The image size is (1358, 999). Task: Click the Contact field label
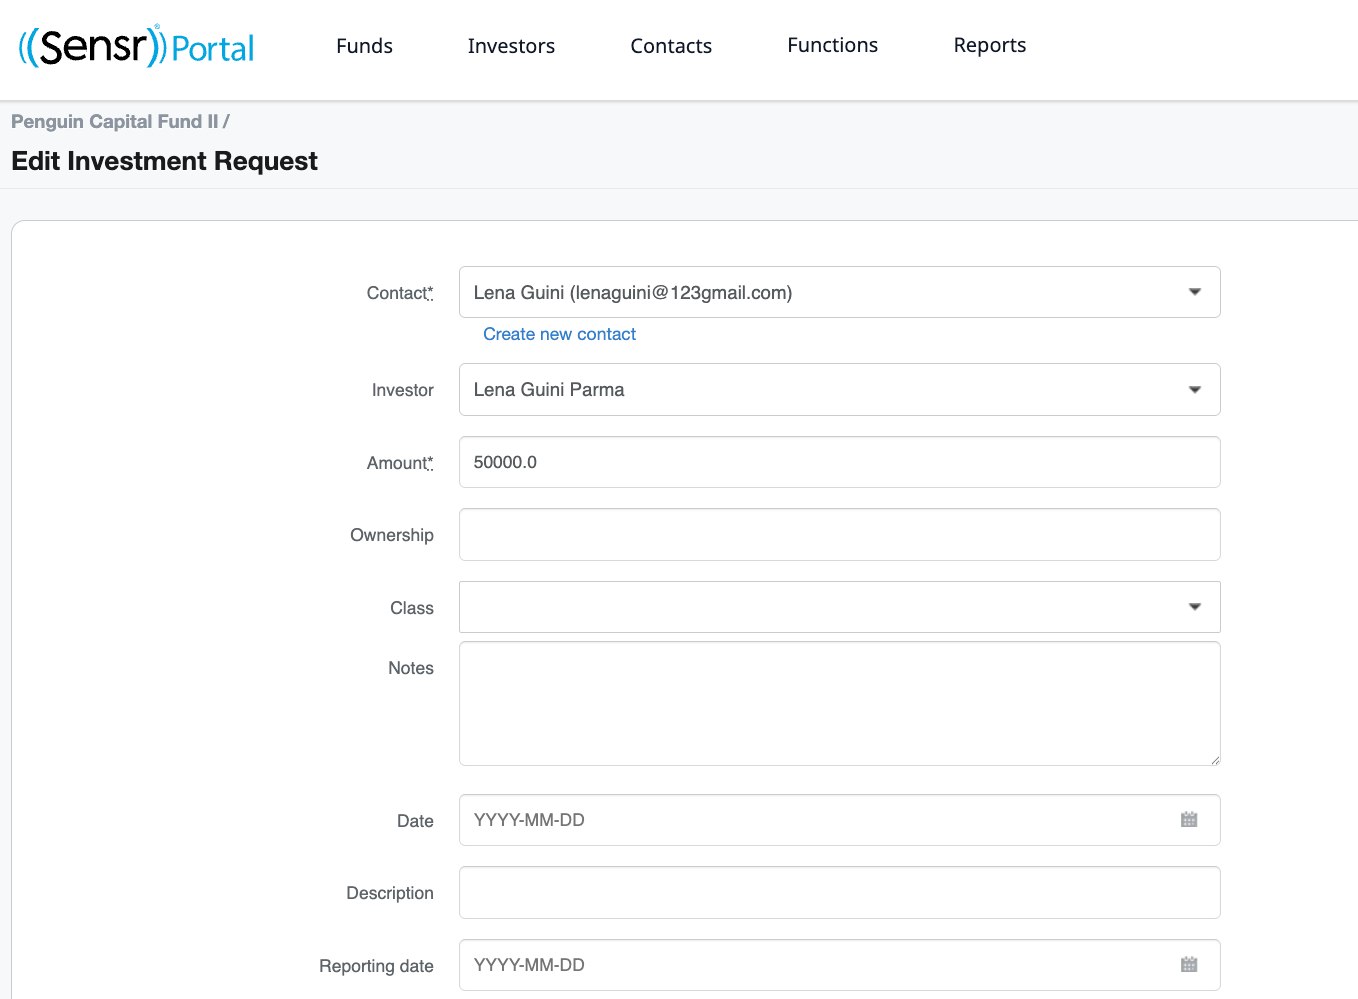coord(400,293)
